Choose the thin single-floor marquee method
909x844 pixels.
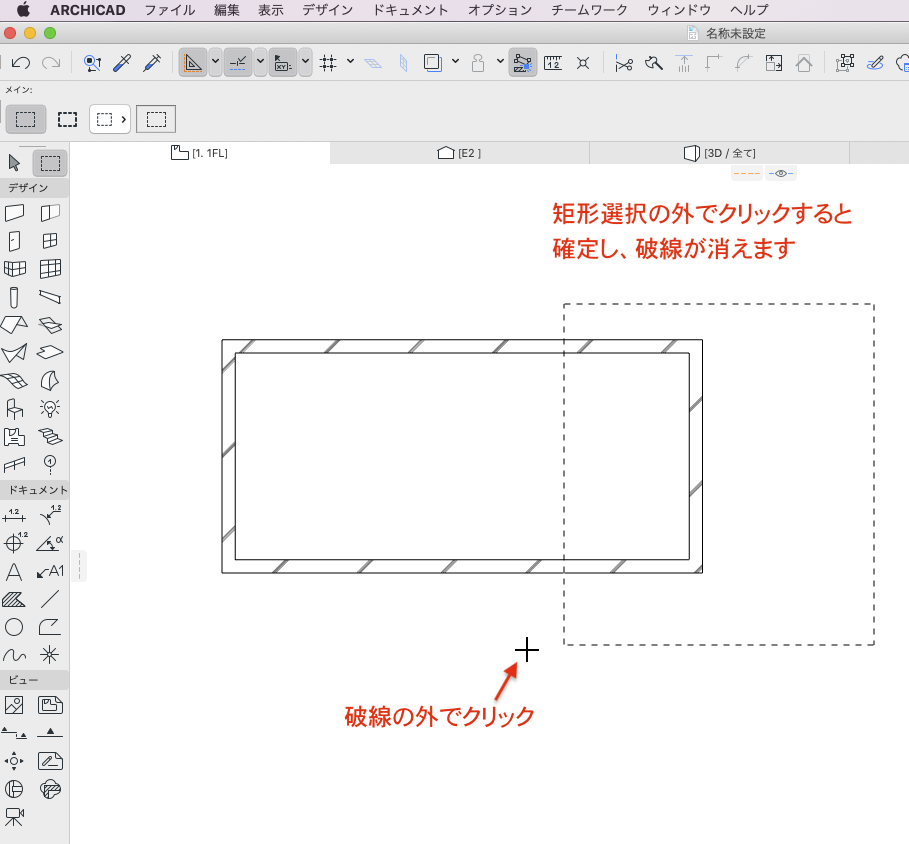click(x=25, y=119)
